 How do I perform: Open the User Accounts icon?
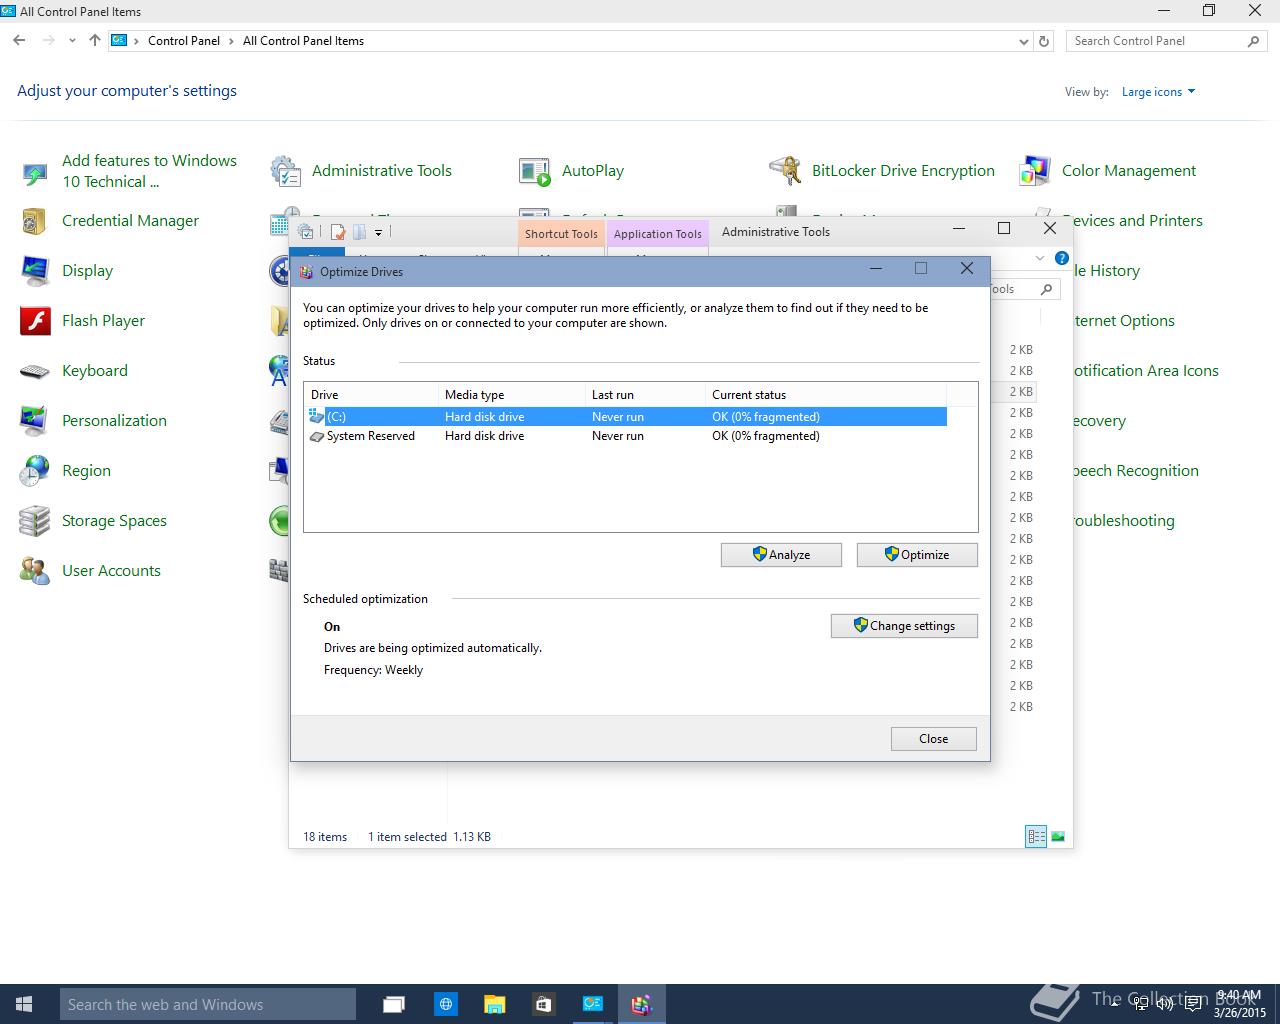(35, 571)
